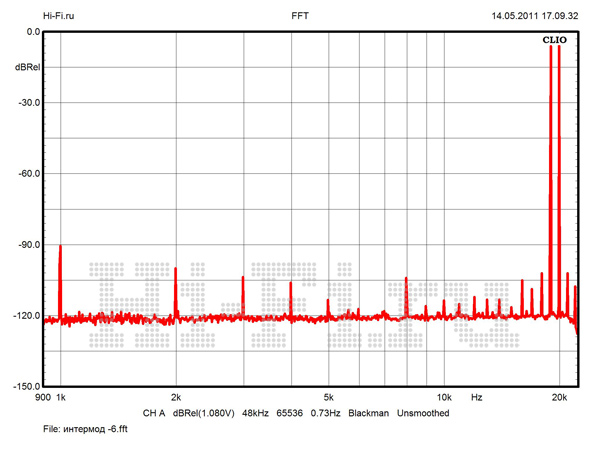The image size is (600, 450).
Task: Select the -90.0 Y axis label
Action: point(27,245)
